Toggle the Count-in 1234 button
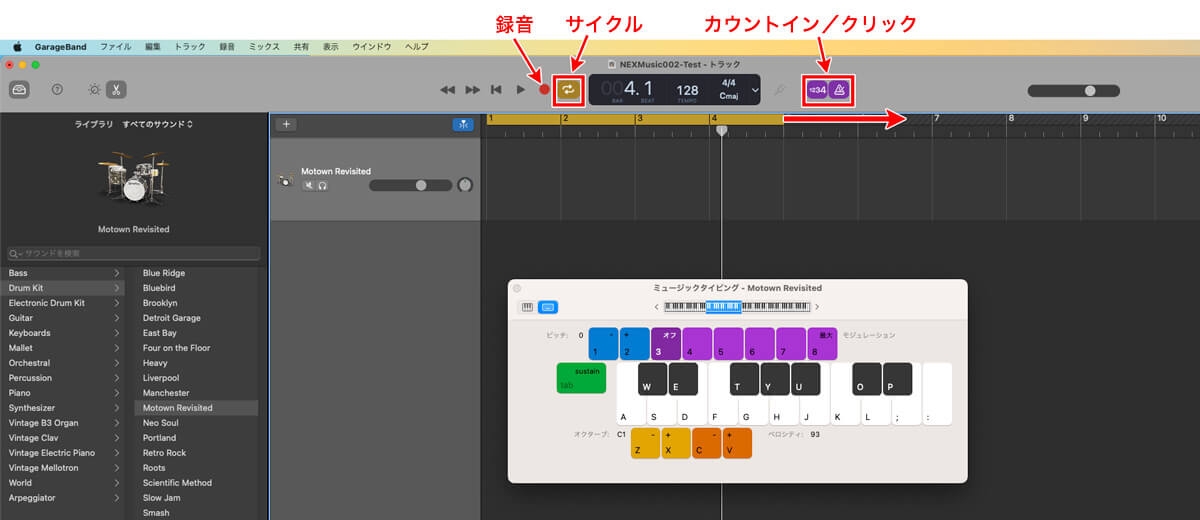Screen dimensions: 1200x520 pyautogui.click(x=817, y=90)
